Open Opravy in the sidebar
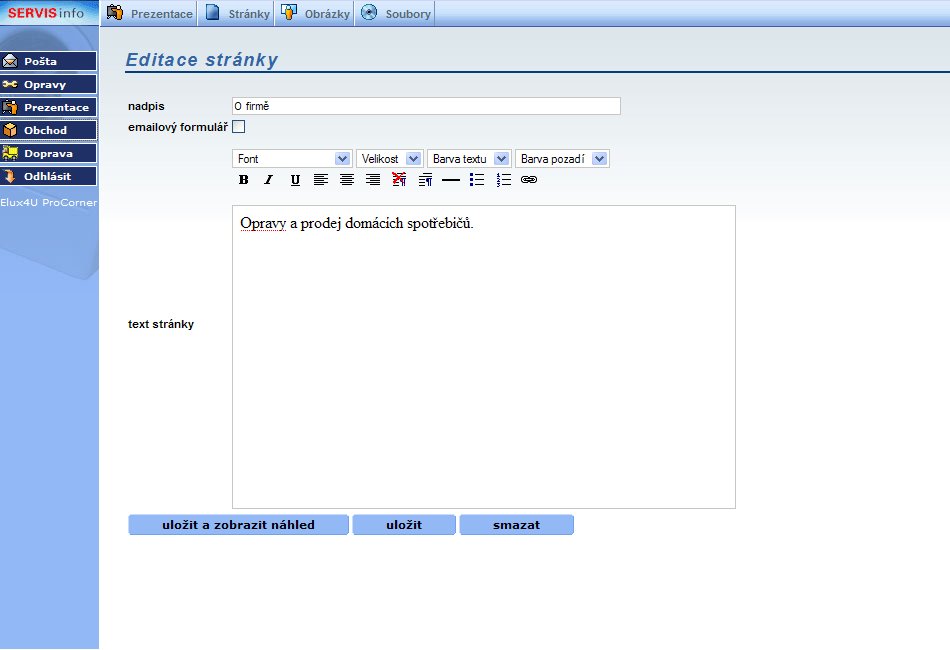The height and width of the screenshot is (650, 950). click(x=48, y=84)
